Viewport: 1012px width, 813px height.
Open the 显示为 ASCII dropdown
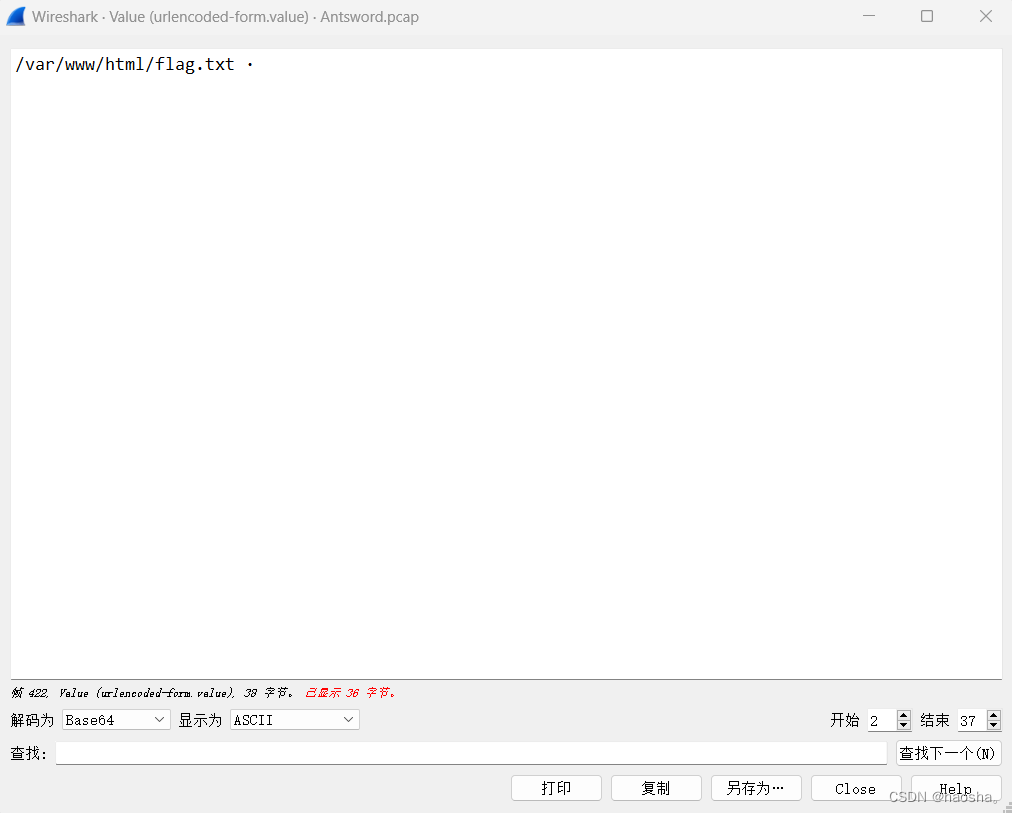[x=294, y=719]
